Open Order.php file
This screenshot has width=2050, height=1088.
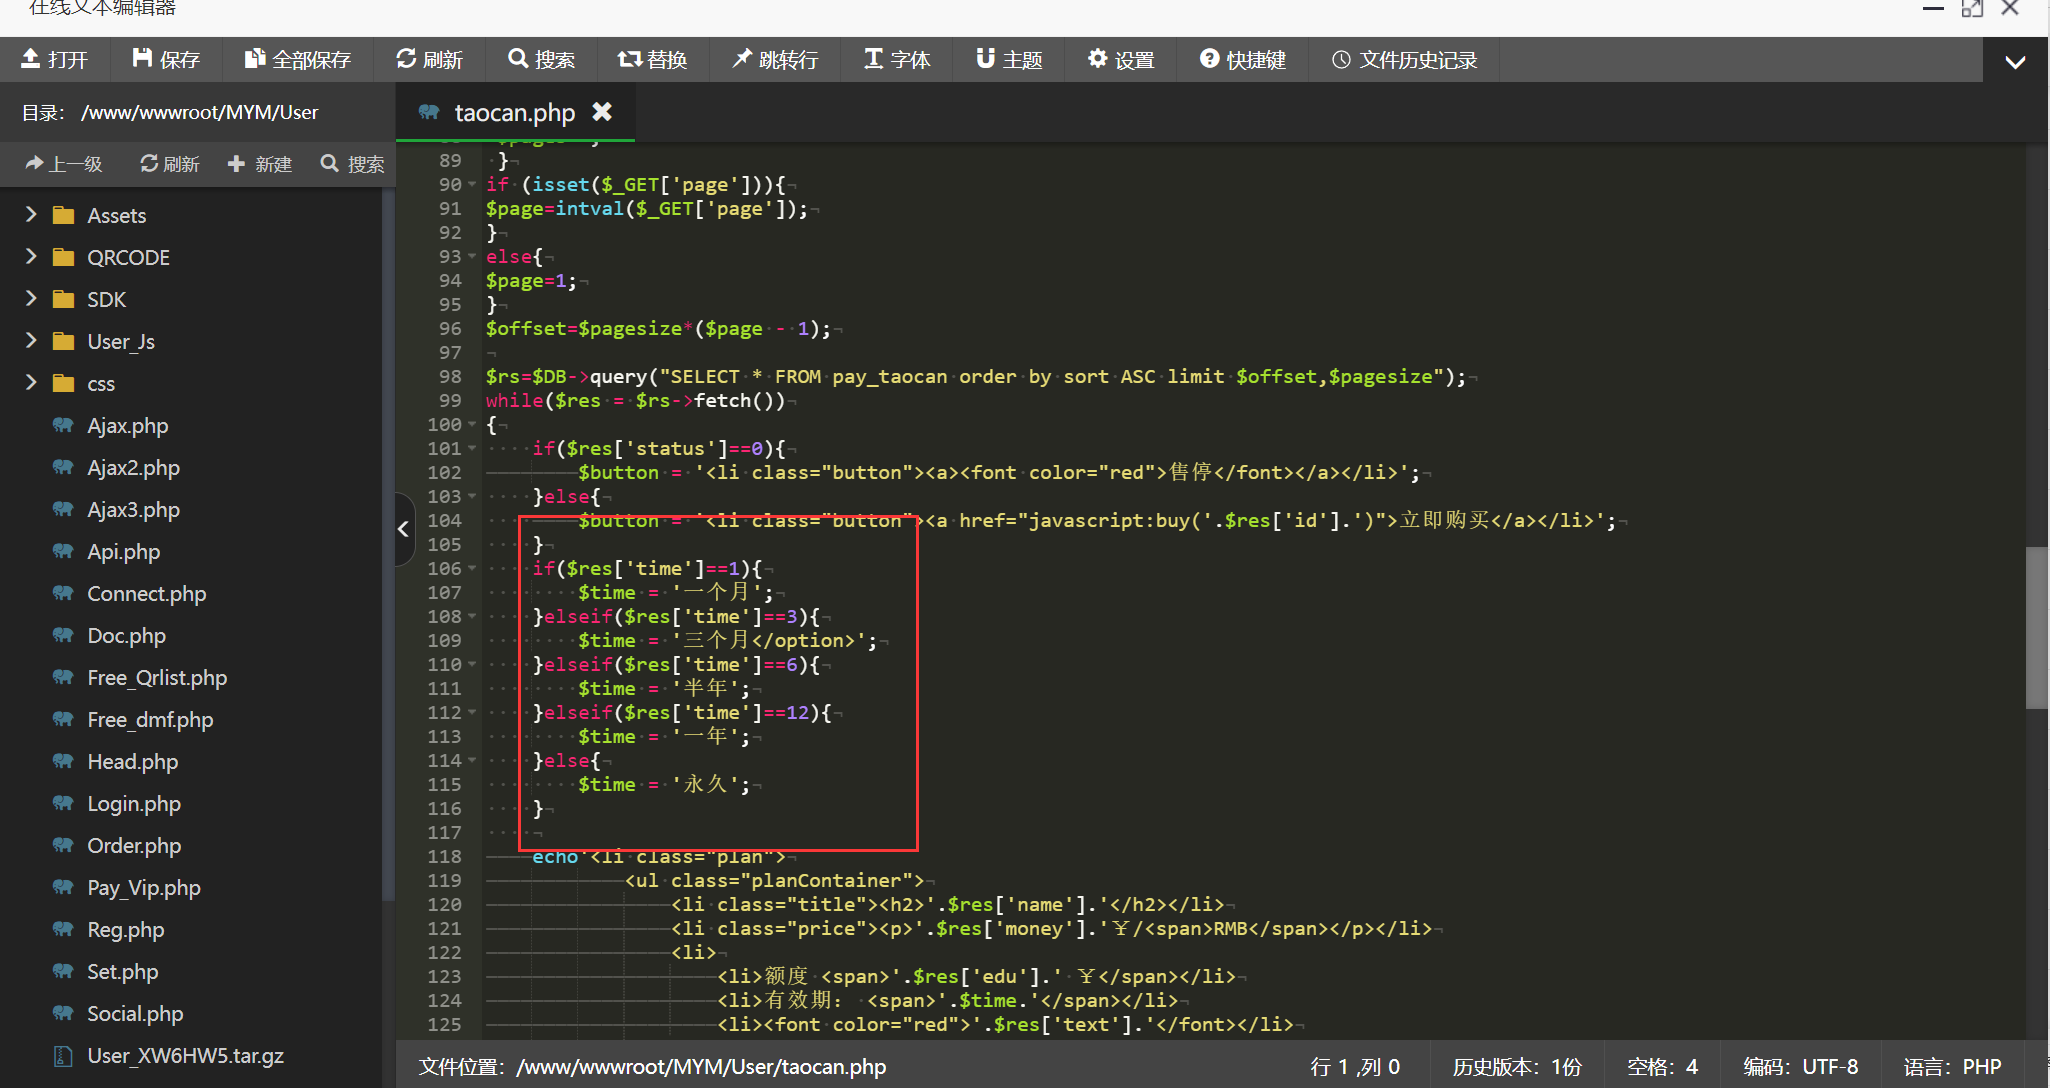134,845
